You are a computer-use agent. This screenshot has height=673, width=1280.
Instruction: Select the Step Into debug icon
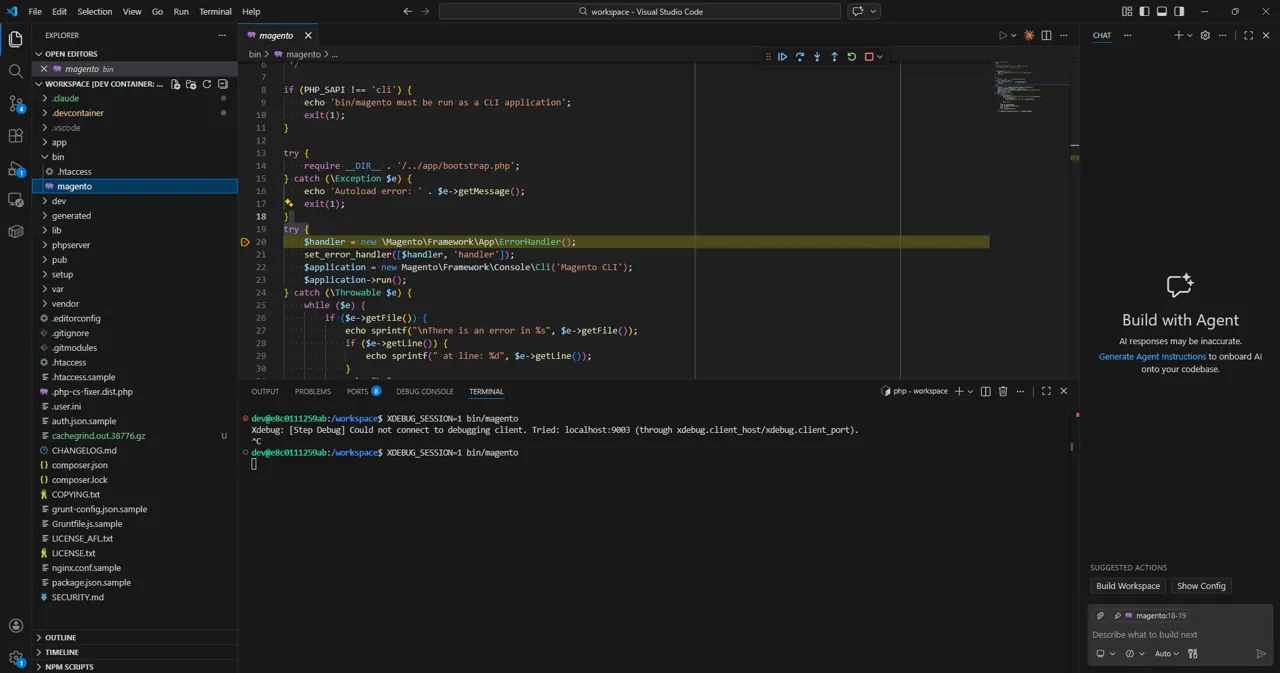pyautogui.click(x=816, y=57)
